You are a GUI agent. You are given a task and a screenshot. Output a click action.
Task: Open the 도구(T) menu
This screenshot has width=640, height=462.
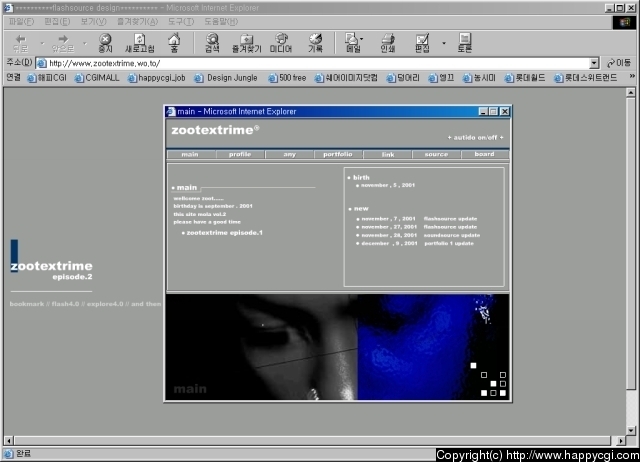coord(181,22)
